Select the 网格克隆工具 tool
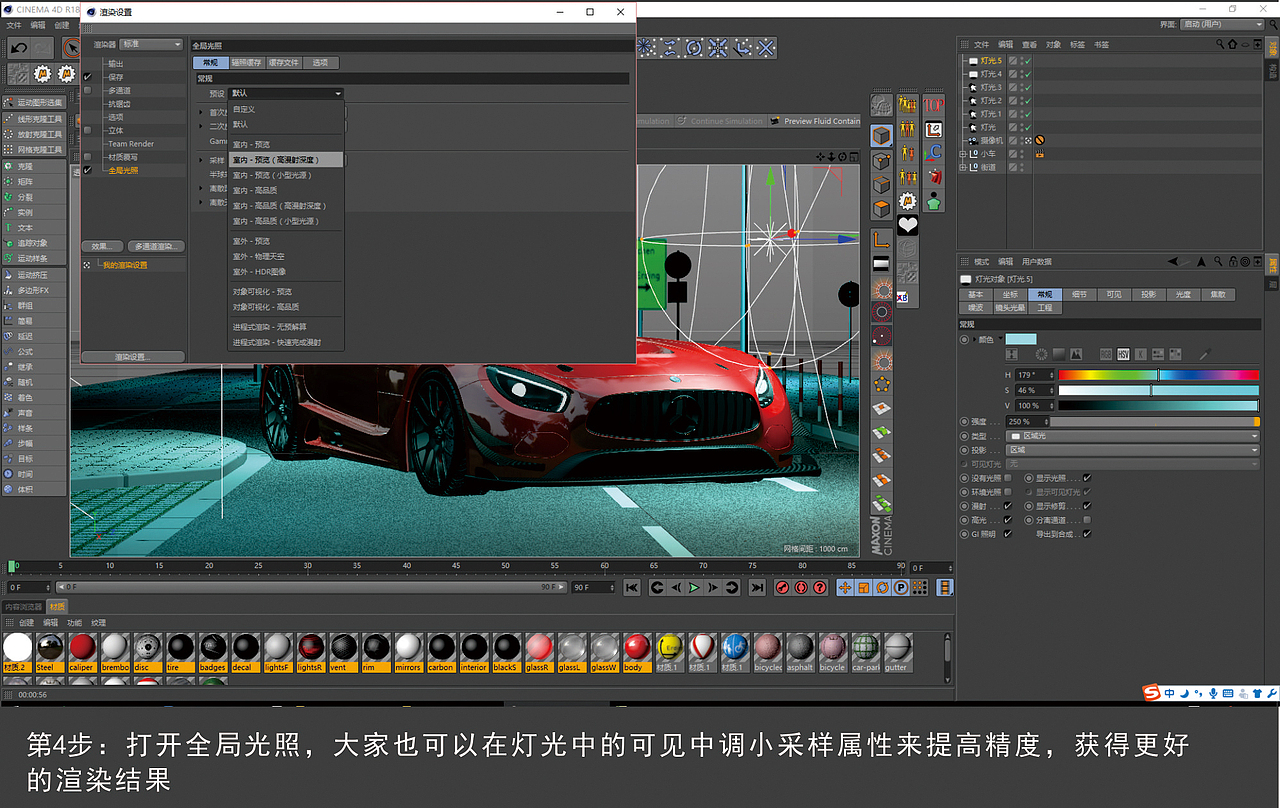The height and width of the screenshot is (808, 1280). pos(34,149)
